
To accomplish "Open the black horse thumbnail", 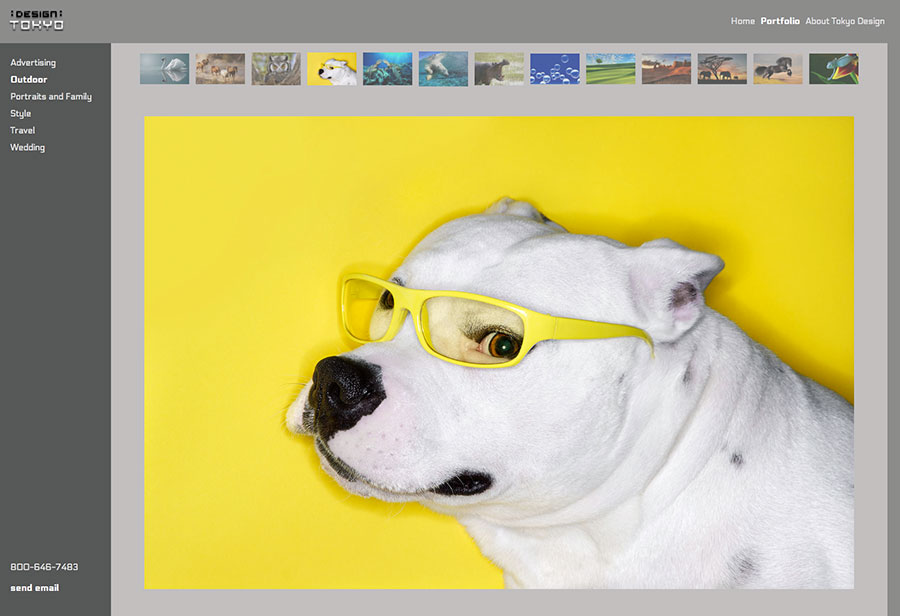I will pos(778,69).
